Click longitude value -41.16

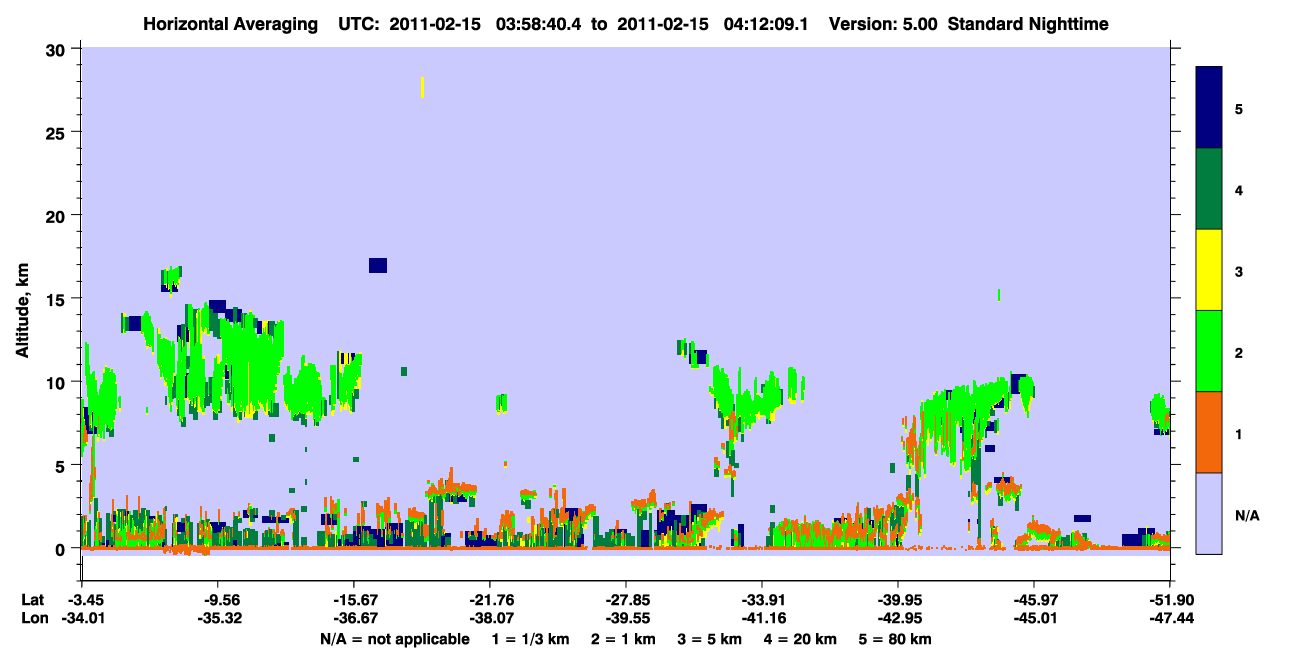coord(762,618)
